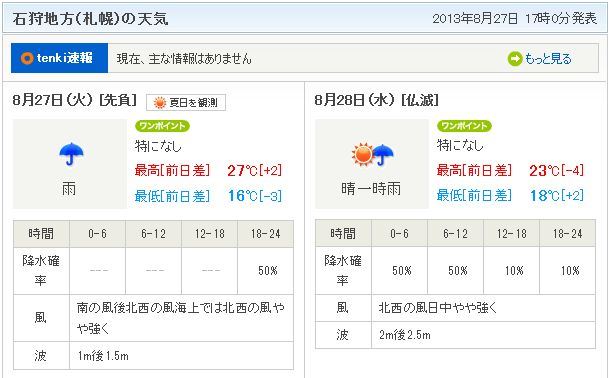Click the 夏日を観測 button
612x378 pixels.
(186, 103)
